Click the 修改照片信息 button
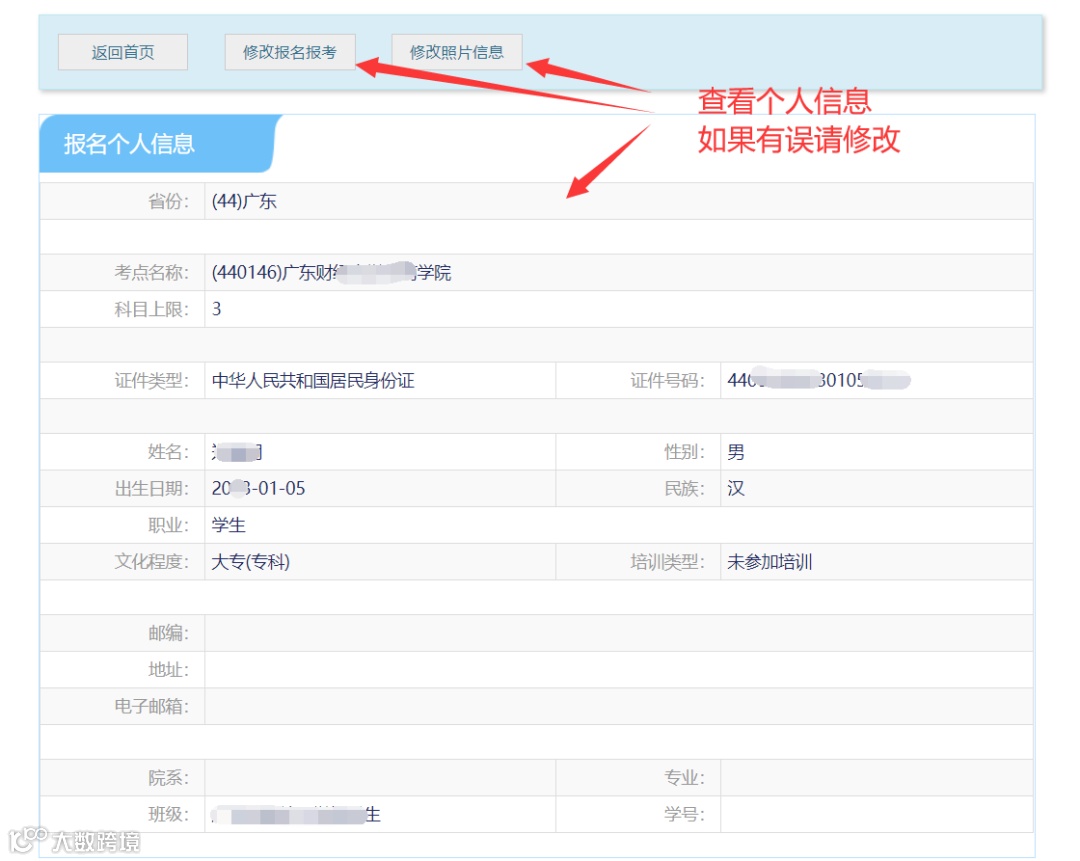 (x=457, y=52)
